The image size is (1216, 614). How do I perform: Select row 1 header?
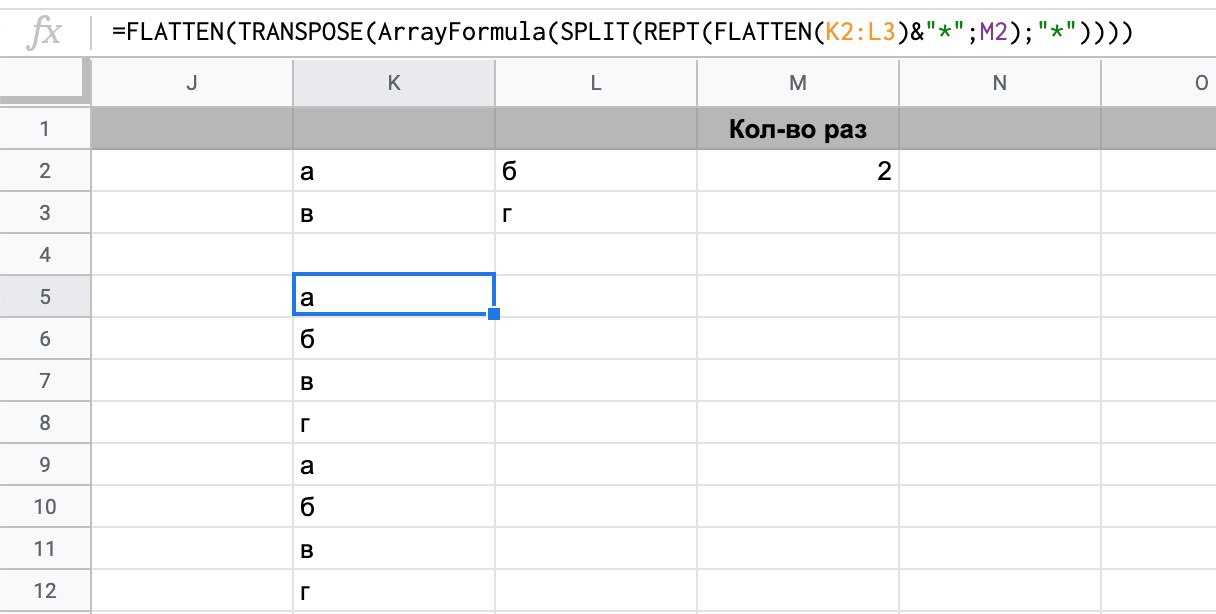(x=45, y=130)
